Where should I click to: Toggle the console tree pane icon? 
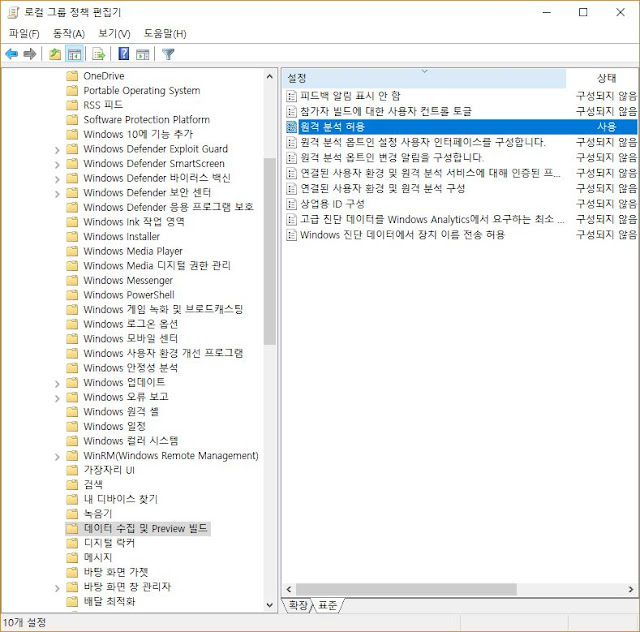(x=74, y=54)
